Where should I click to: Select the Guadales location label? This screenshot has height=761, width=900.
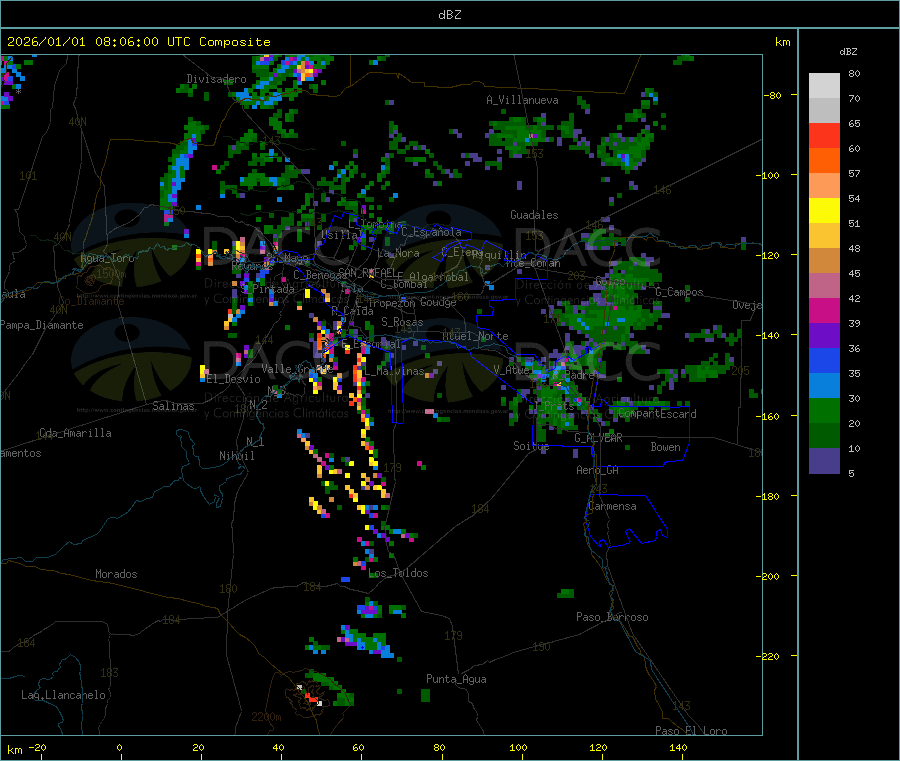tap(534, 215)
